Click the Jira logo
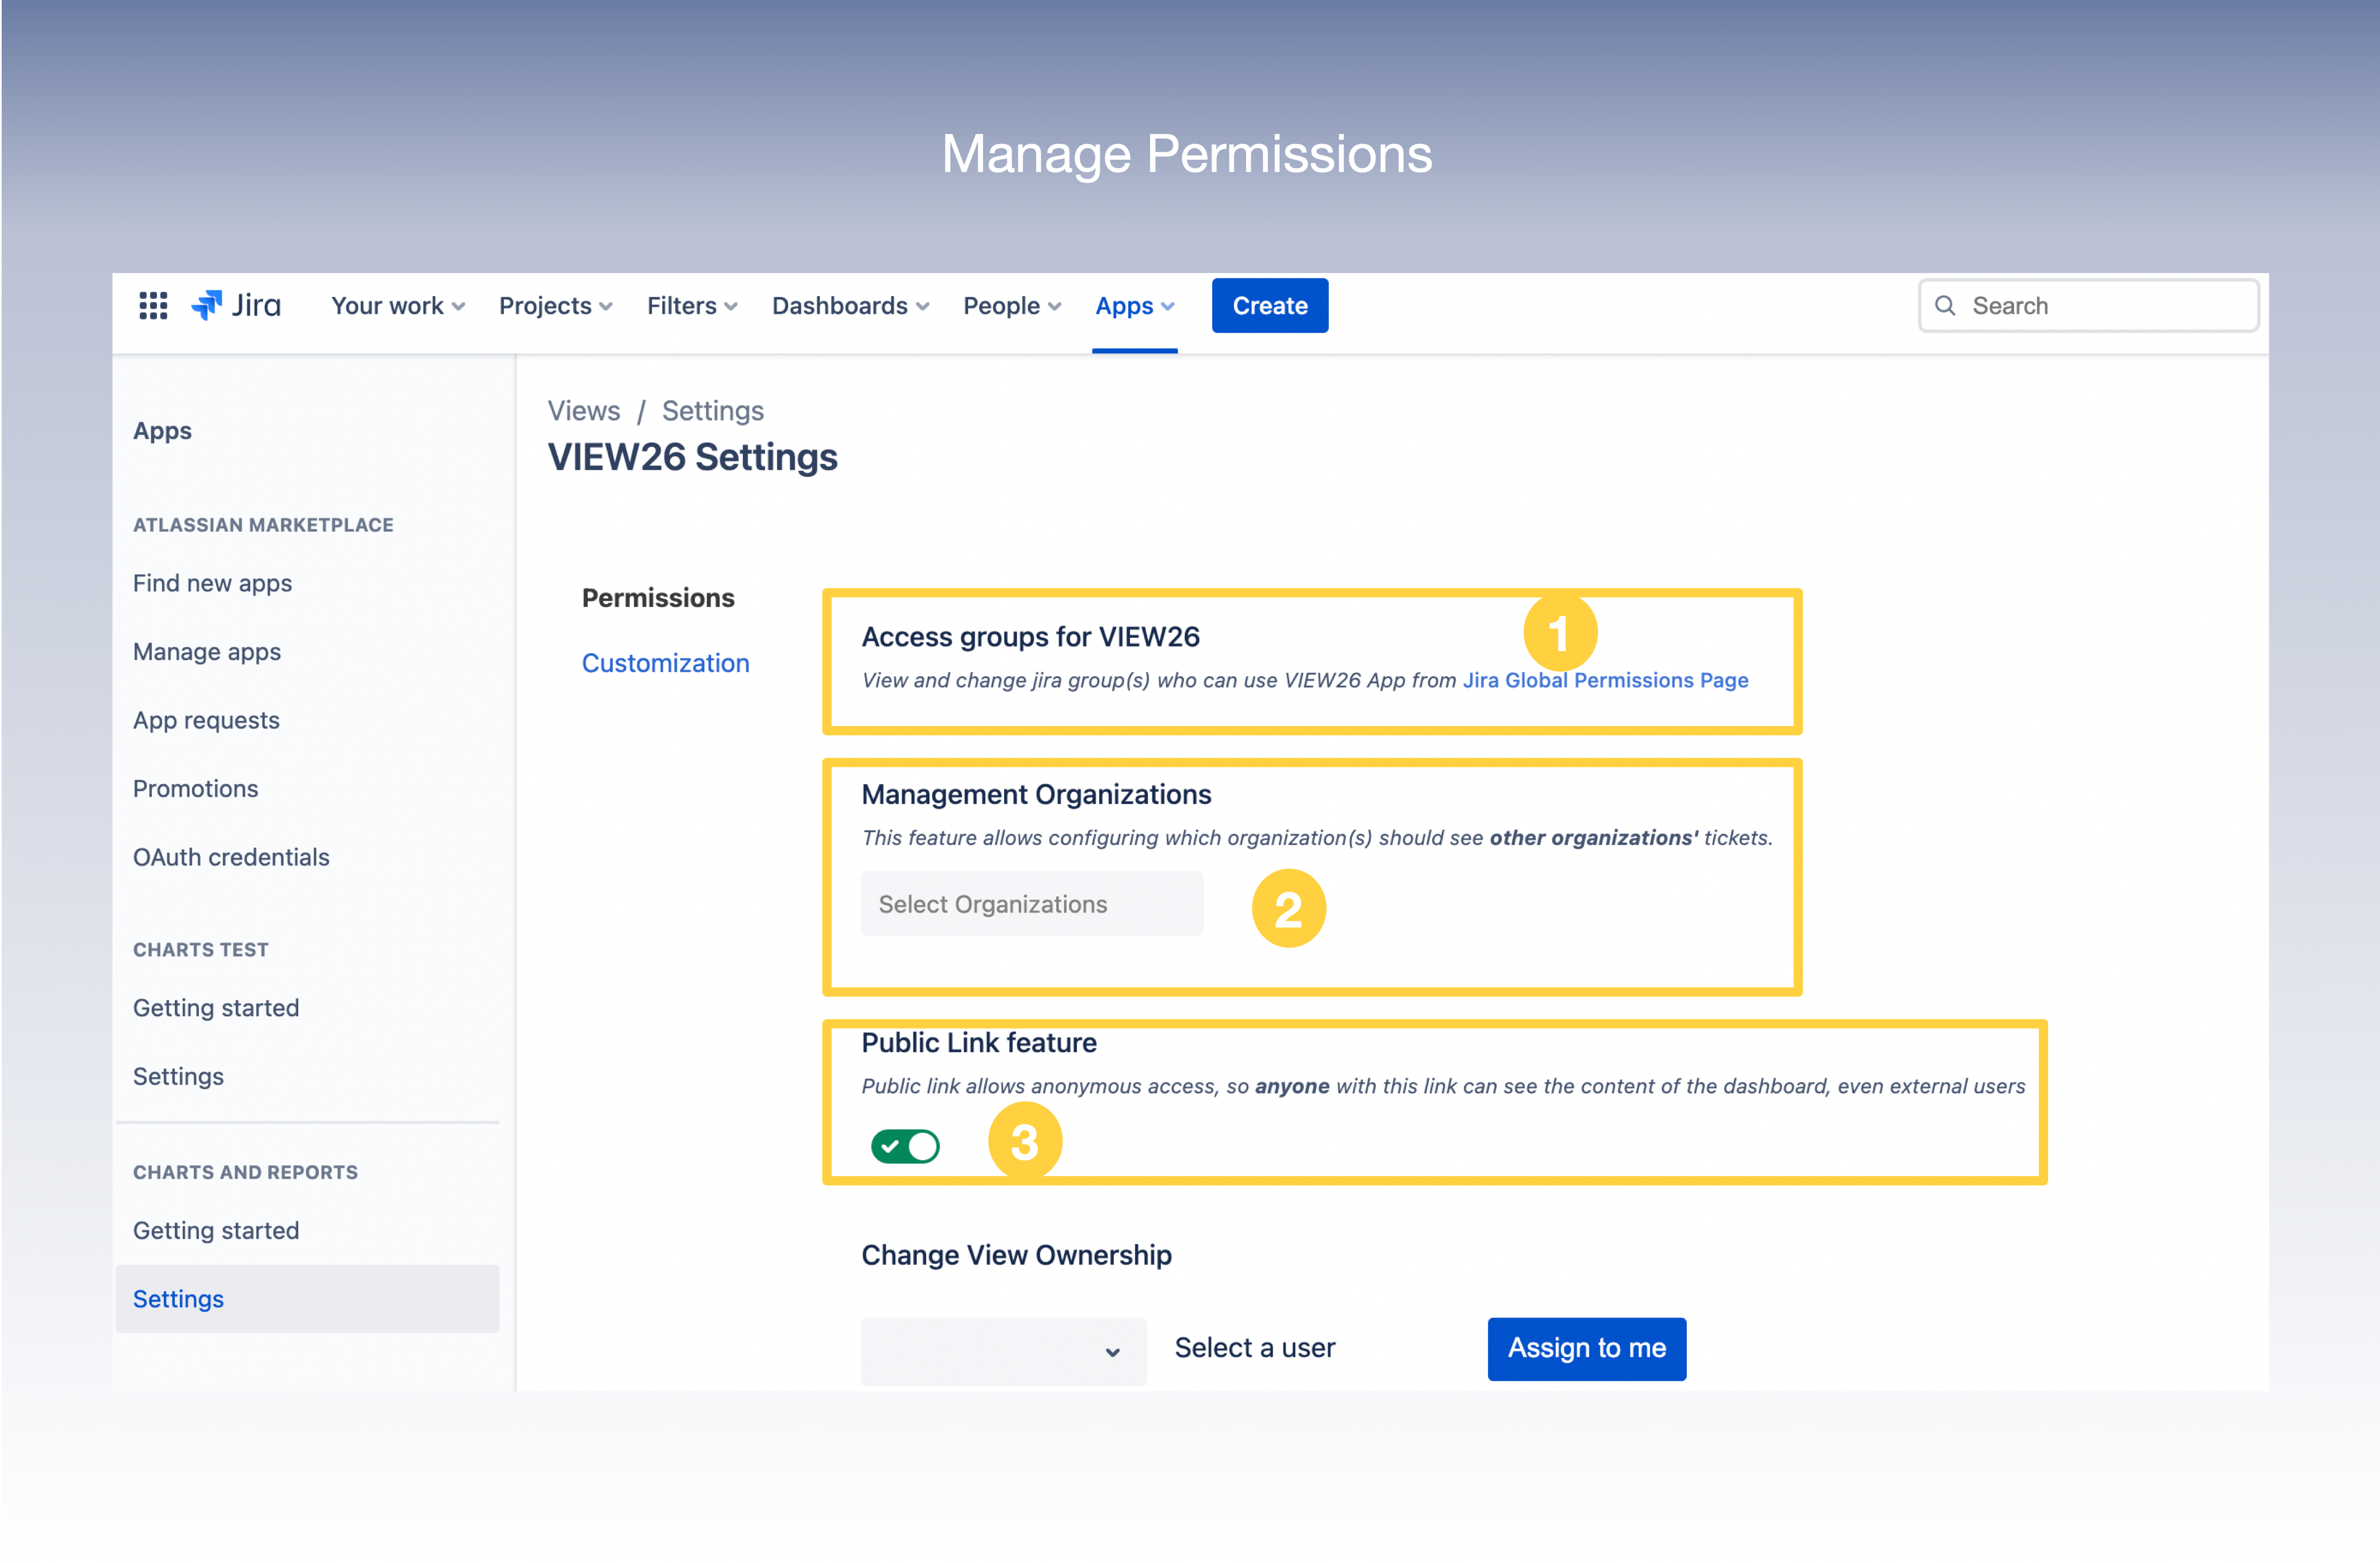The image size is (2380, 1563). coord(236,305)
